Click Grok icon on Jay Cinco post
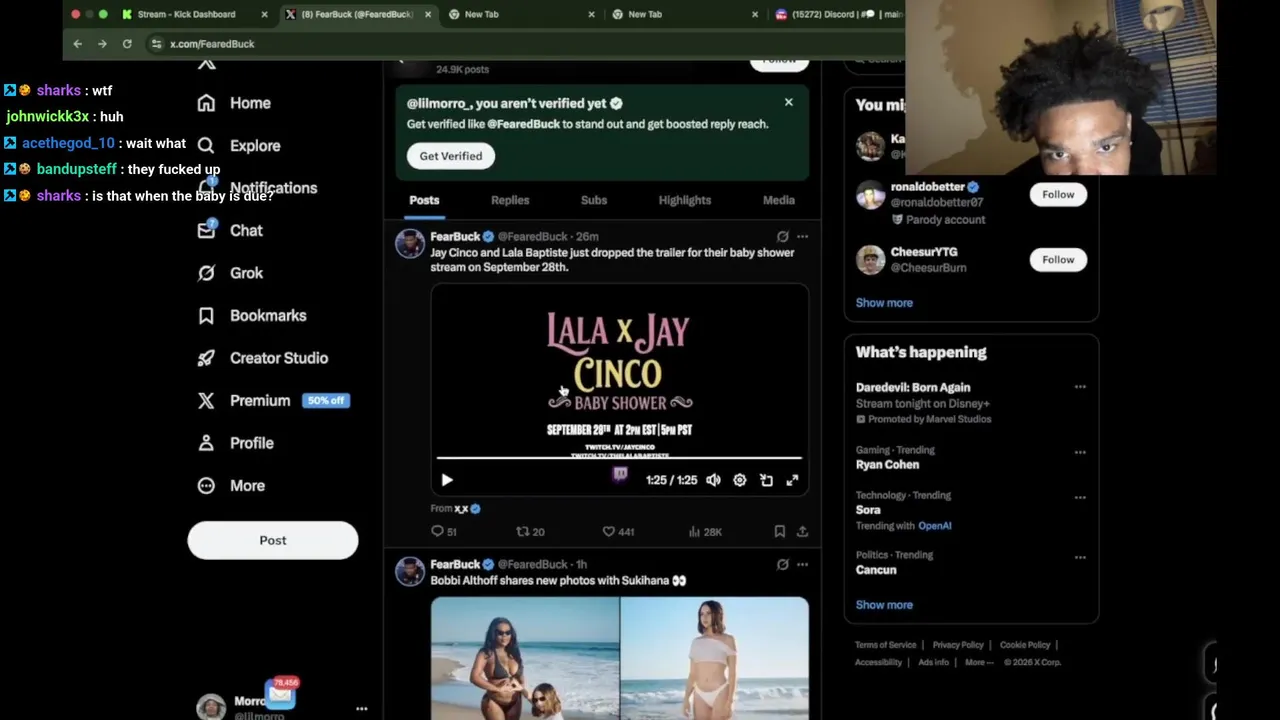The width and height of the screenshot is (1280, 720). [782, 237]
